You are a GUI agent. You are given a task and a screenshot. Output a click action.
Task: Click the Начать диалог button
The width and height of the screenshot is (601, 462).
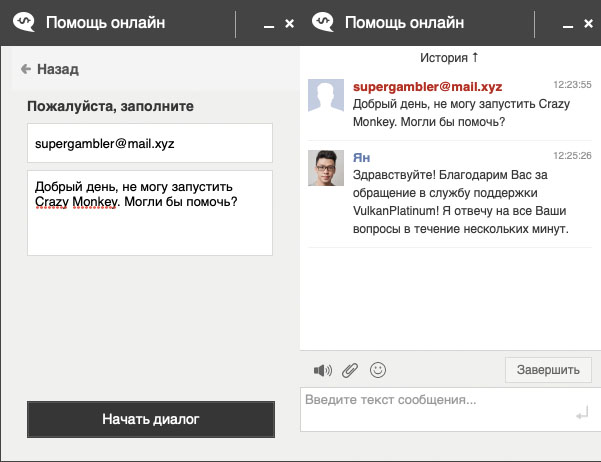(x=150, y=419)
